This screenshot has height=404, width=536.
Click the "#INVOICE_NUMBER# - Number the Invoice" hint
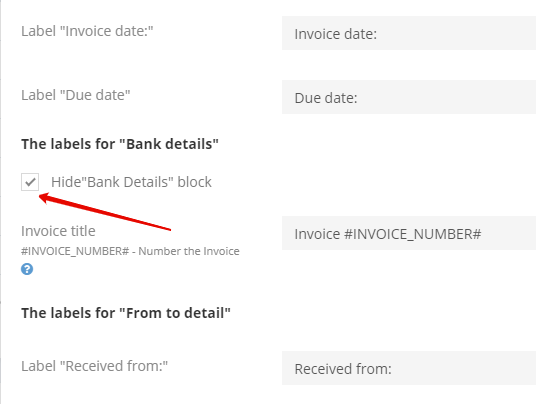pyautogui.click(x=130, y=251)
